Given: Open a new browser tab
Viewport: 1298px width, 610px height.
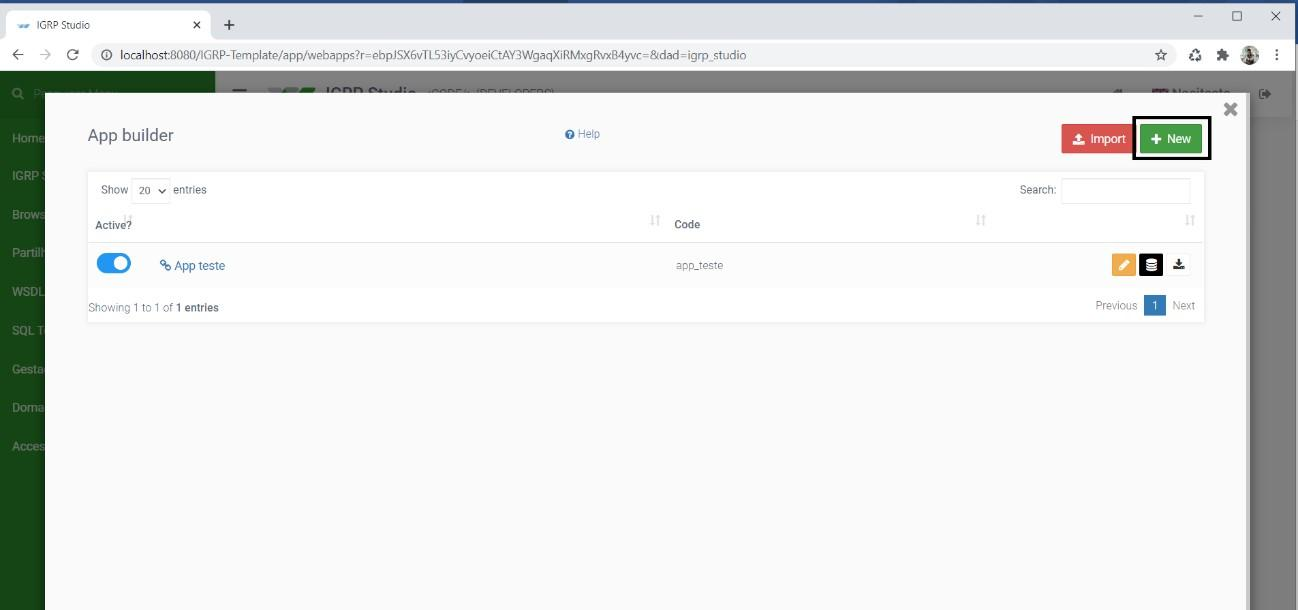Looking at the screenshot, I should point(229,25).
